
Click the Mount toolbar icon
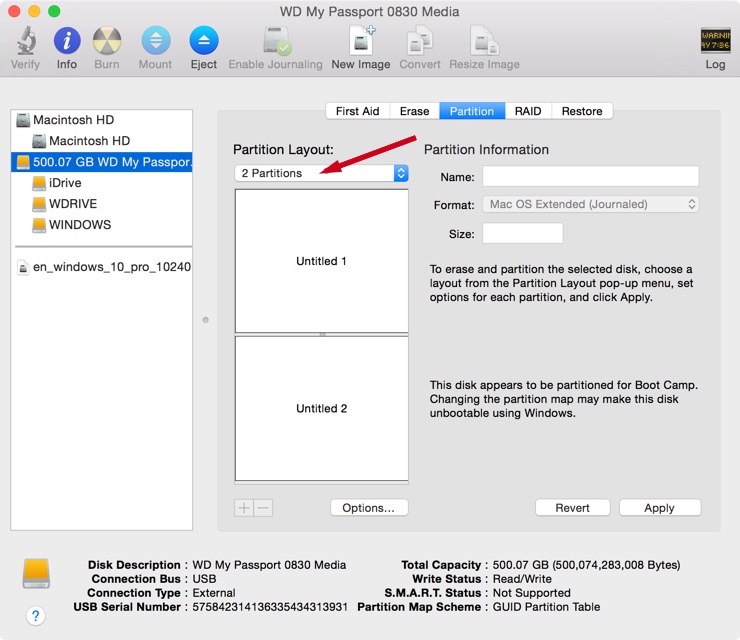click(155, 41)
